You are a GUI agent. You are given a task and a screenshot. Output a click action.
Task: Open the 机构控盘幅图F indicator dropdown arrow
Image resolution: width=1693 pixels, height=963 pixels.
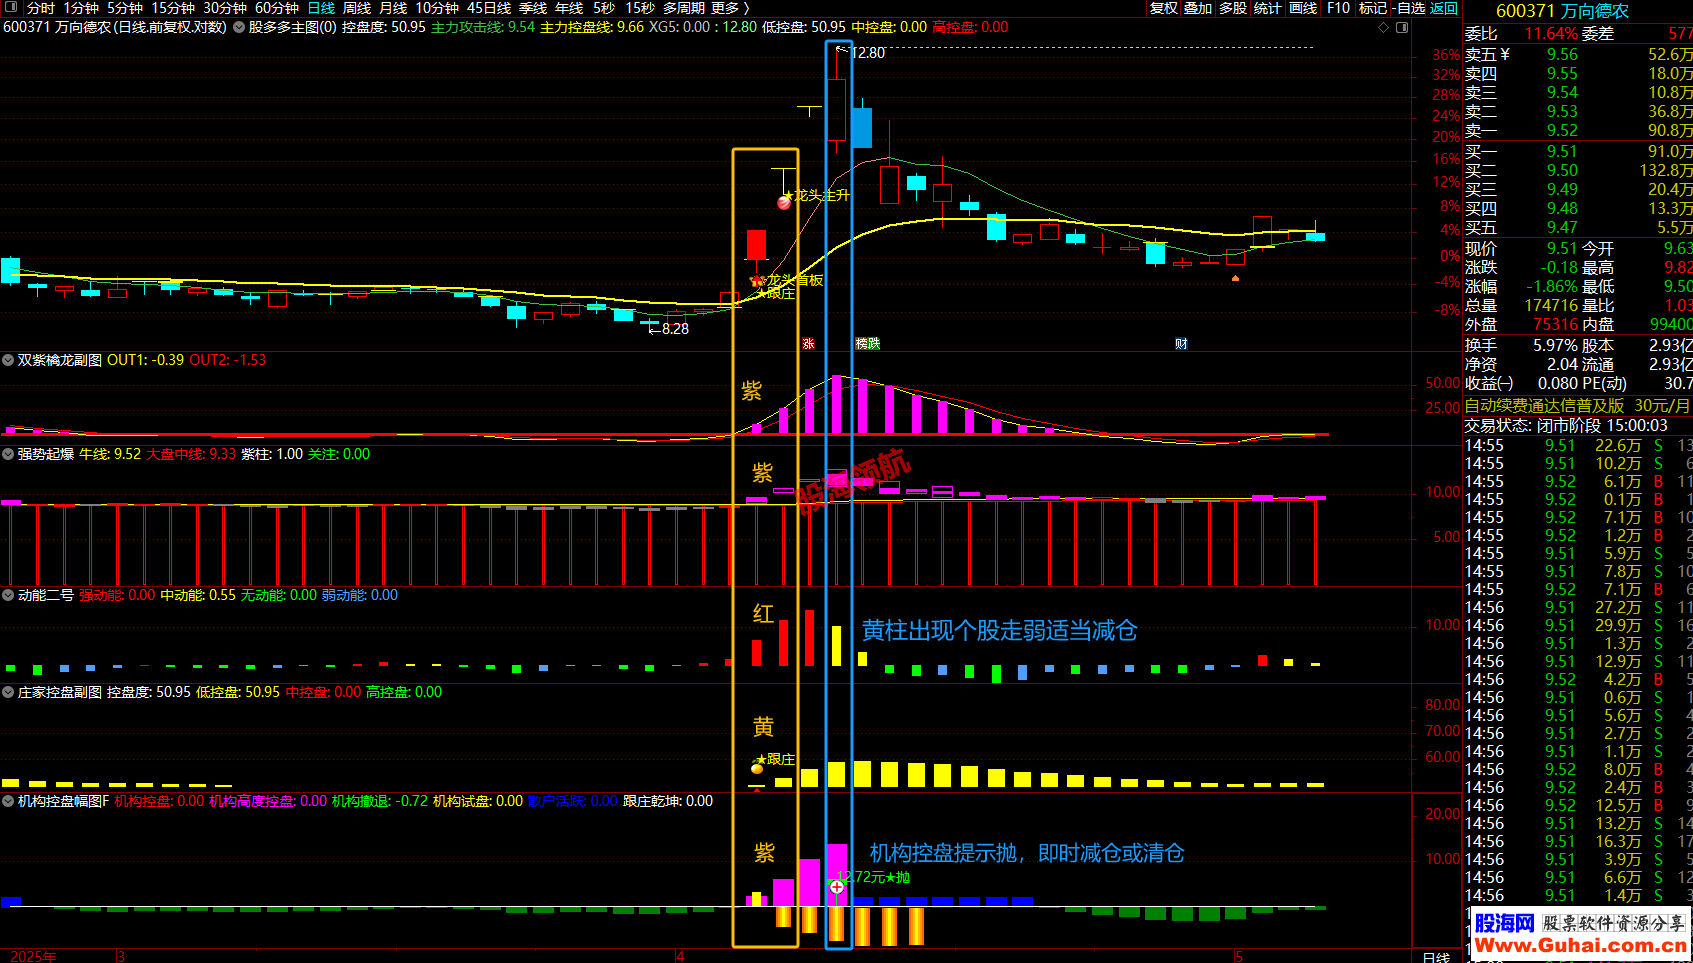coord(8,801)
